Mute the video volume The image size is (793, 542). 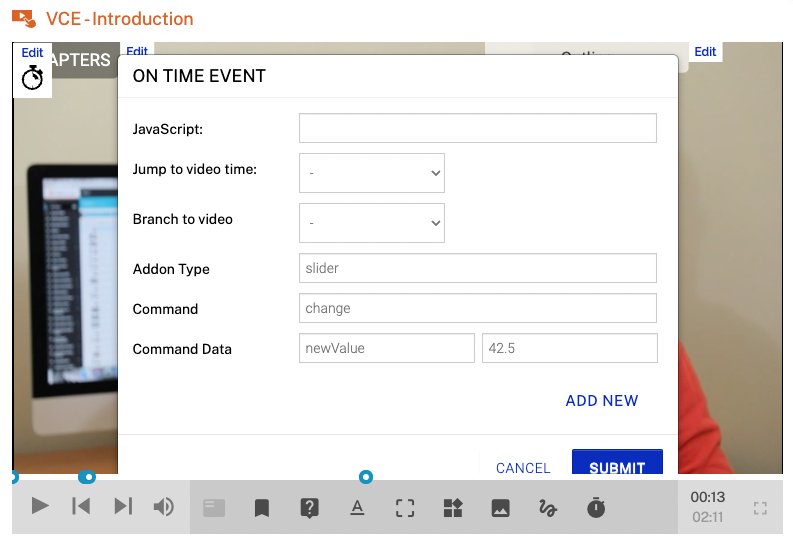(163, 507)
